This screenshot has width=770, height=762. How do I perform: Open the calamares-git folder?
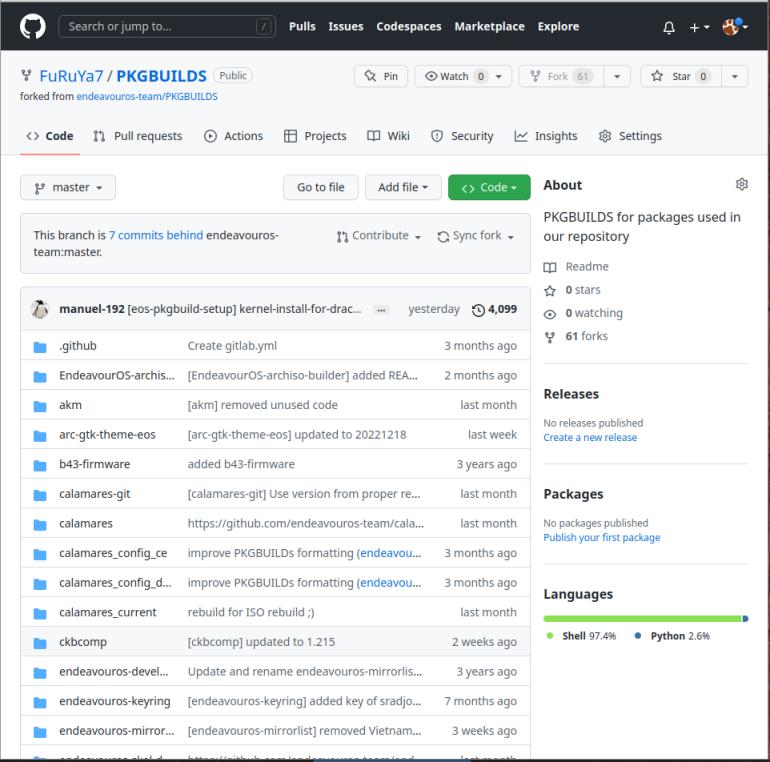(95, 494)
